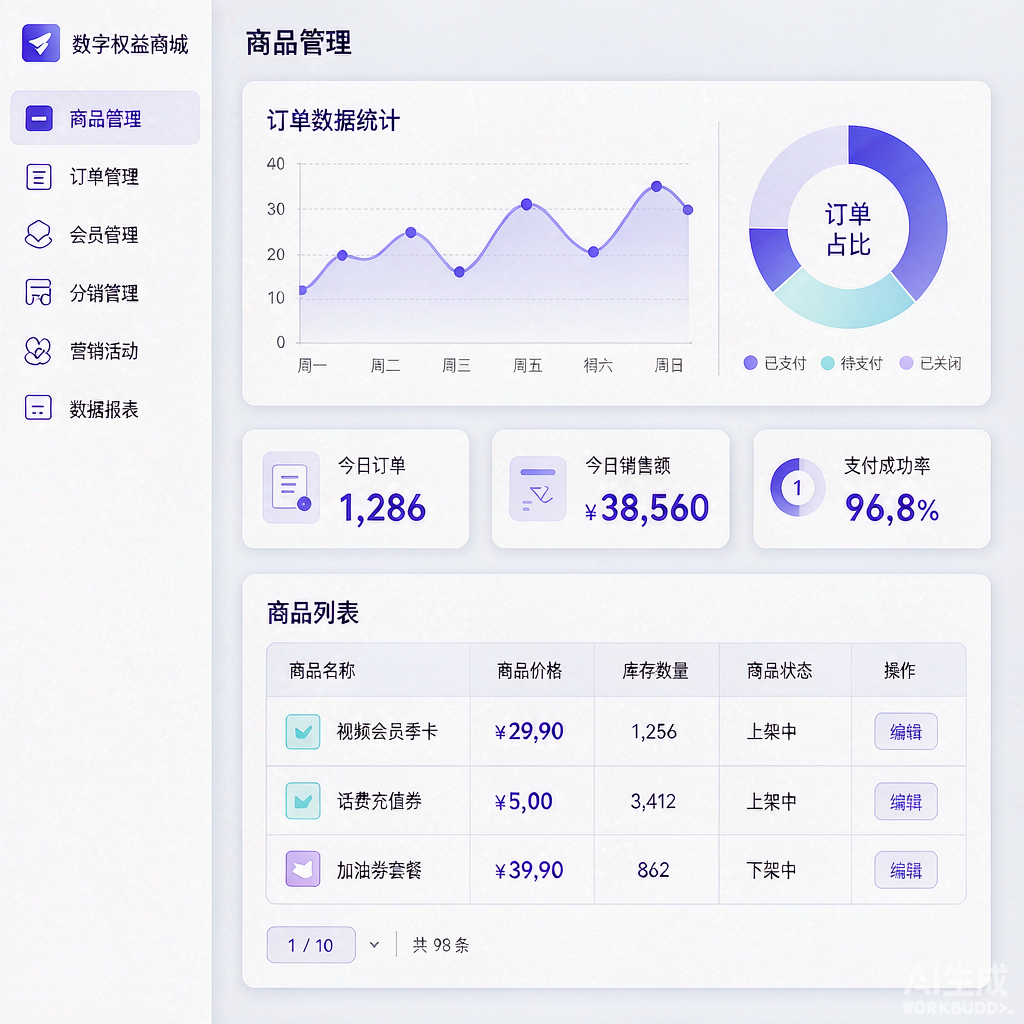Image resolution: width=1024 pixels, height=1024 pixels.
Task: Click the 数字权益商城 logo icon
Action: 40,43
